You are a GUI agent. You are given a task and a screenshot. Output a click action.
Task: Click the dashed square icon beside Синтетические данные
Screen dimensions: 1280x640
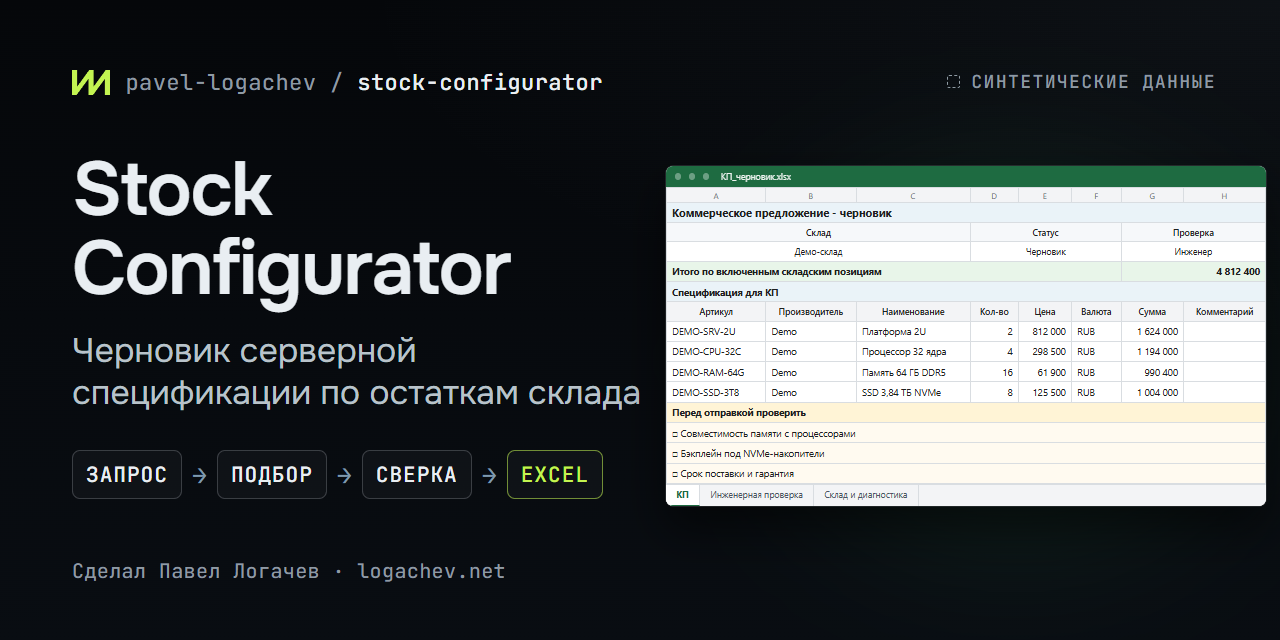(953, 82)
